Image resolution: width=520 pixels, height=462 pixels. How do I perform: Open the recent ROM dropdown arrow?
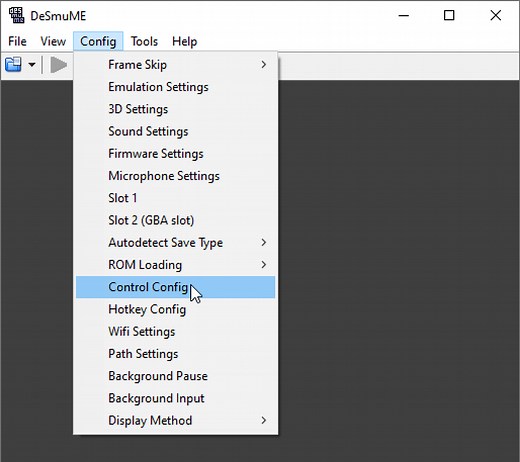click(x=32, y=64)
